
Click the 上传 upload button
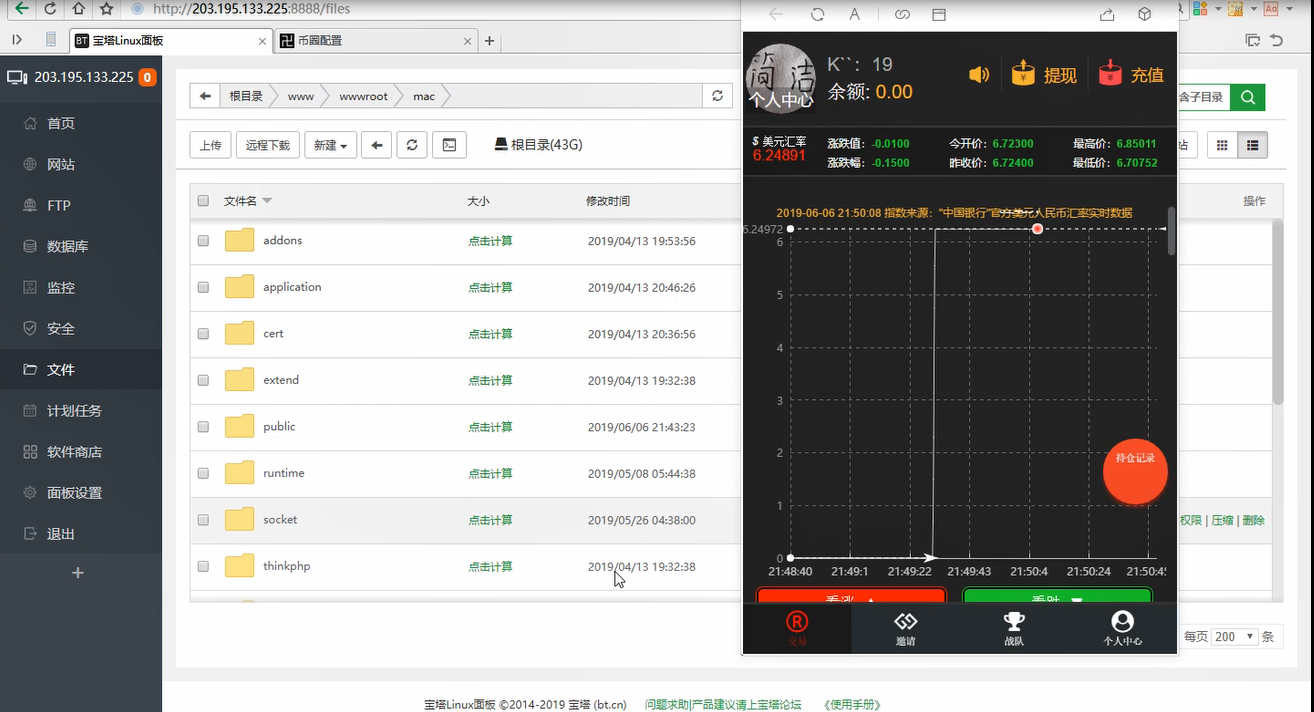210,145
